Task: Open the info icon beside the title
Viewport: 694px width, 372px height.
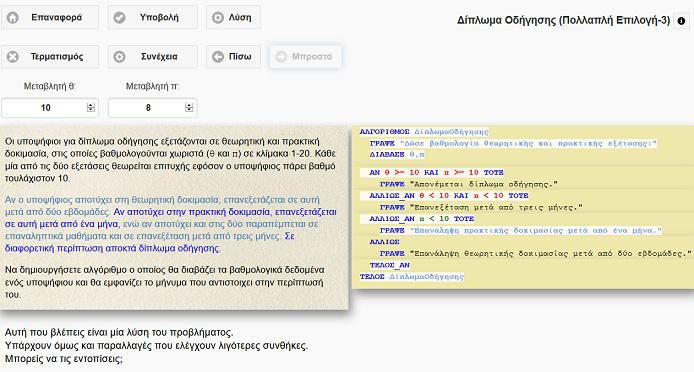Action: [x=681, y=21]
